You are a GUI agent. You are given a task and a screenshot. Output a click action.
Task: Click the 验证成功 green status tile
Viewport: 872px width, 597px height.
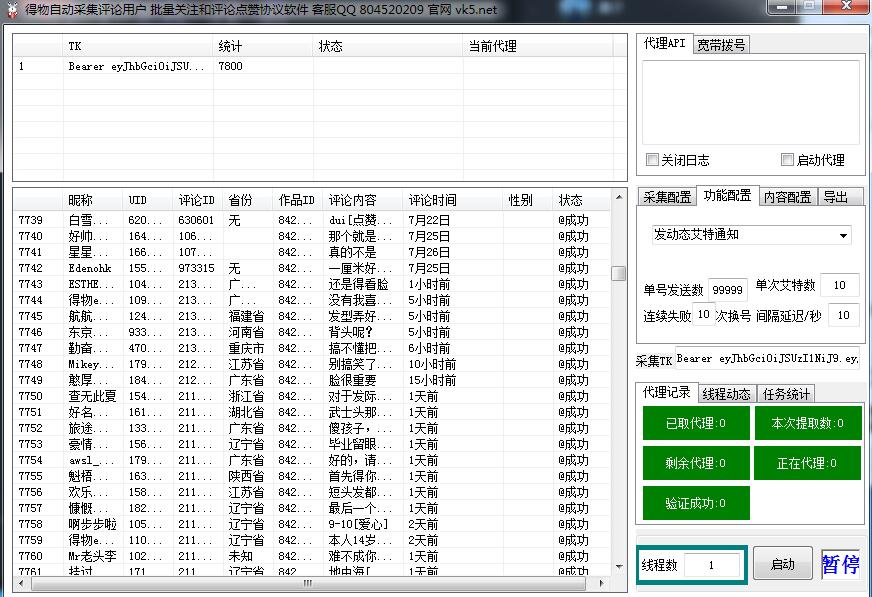(x=696, y=503)
